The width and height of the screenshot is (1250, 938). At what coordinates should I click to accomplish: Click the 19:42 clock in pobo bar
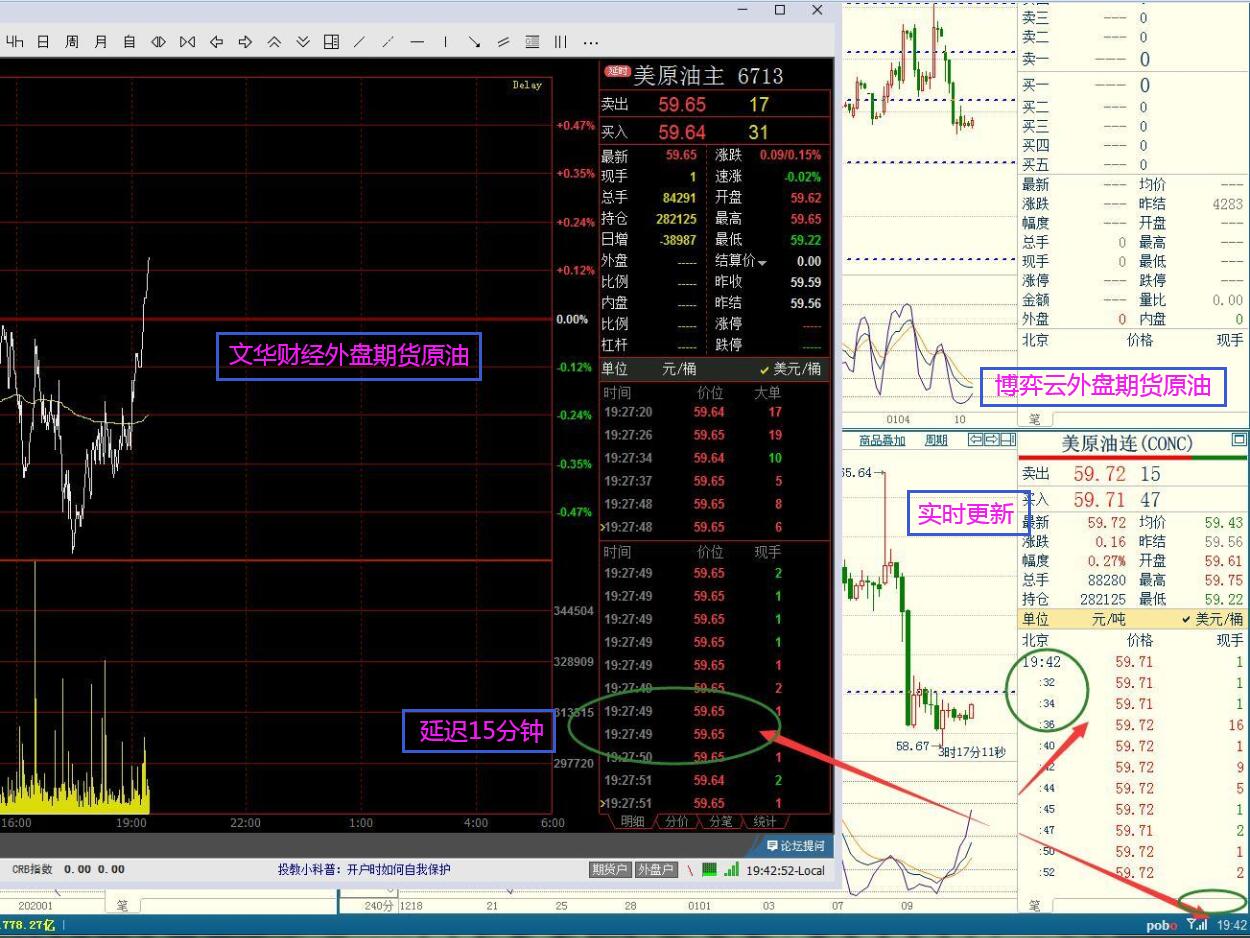coord(1231,925)
